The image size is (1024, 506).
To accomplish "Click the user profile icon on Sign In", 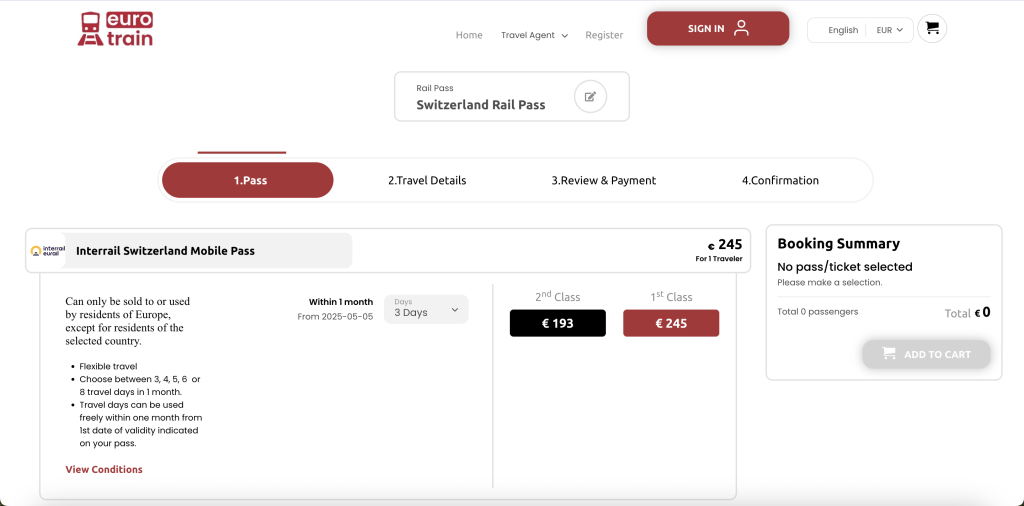I will click(741, 28).
